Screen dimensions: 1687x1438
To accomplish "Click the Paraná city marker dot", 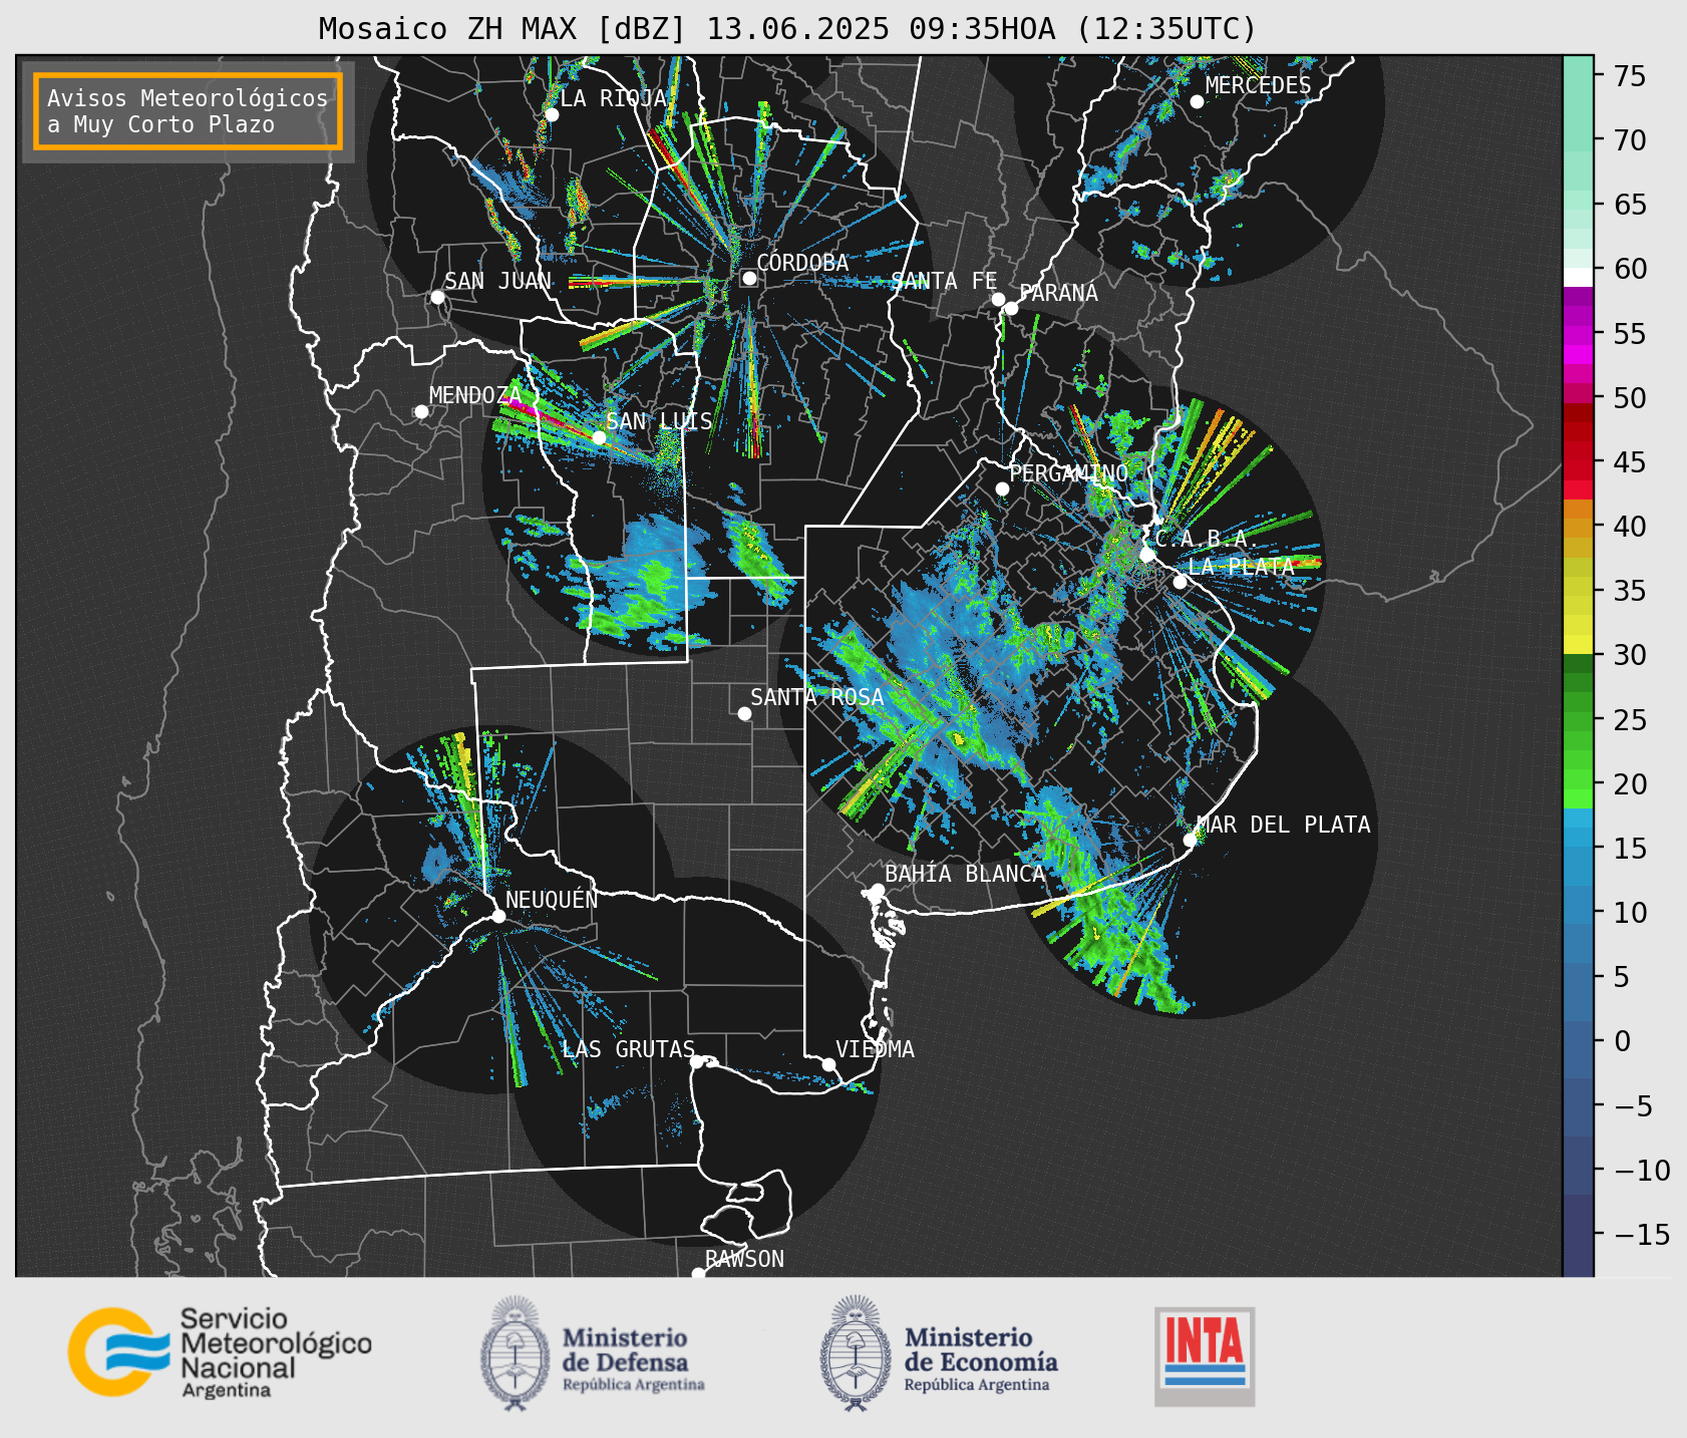I will tap(1011, 308).
